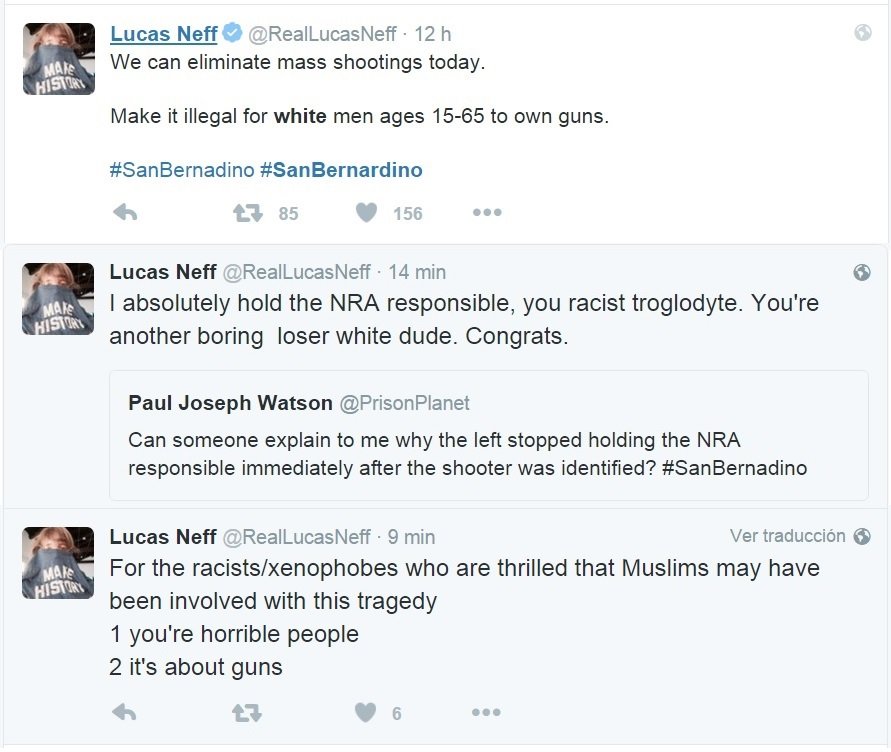
Task: Reply to the first tweet about mass shootings
Action: [125, 212]
